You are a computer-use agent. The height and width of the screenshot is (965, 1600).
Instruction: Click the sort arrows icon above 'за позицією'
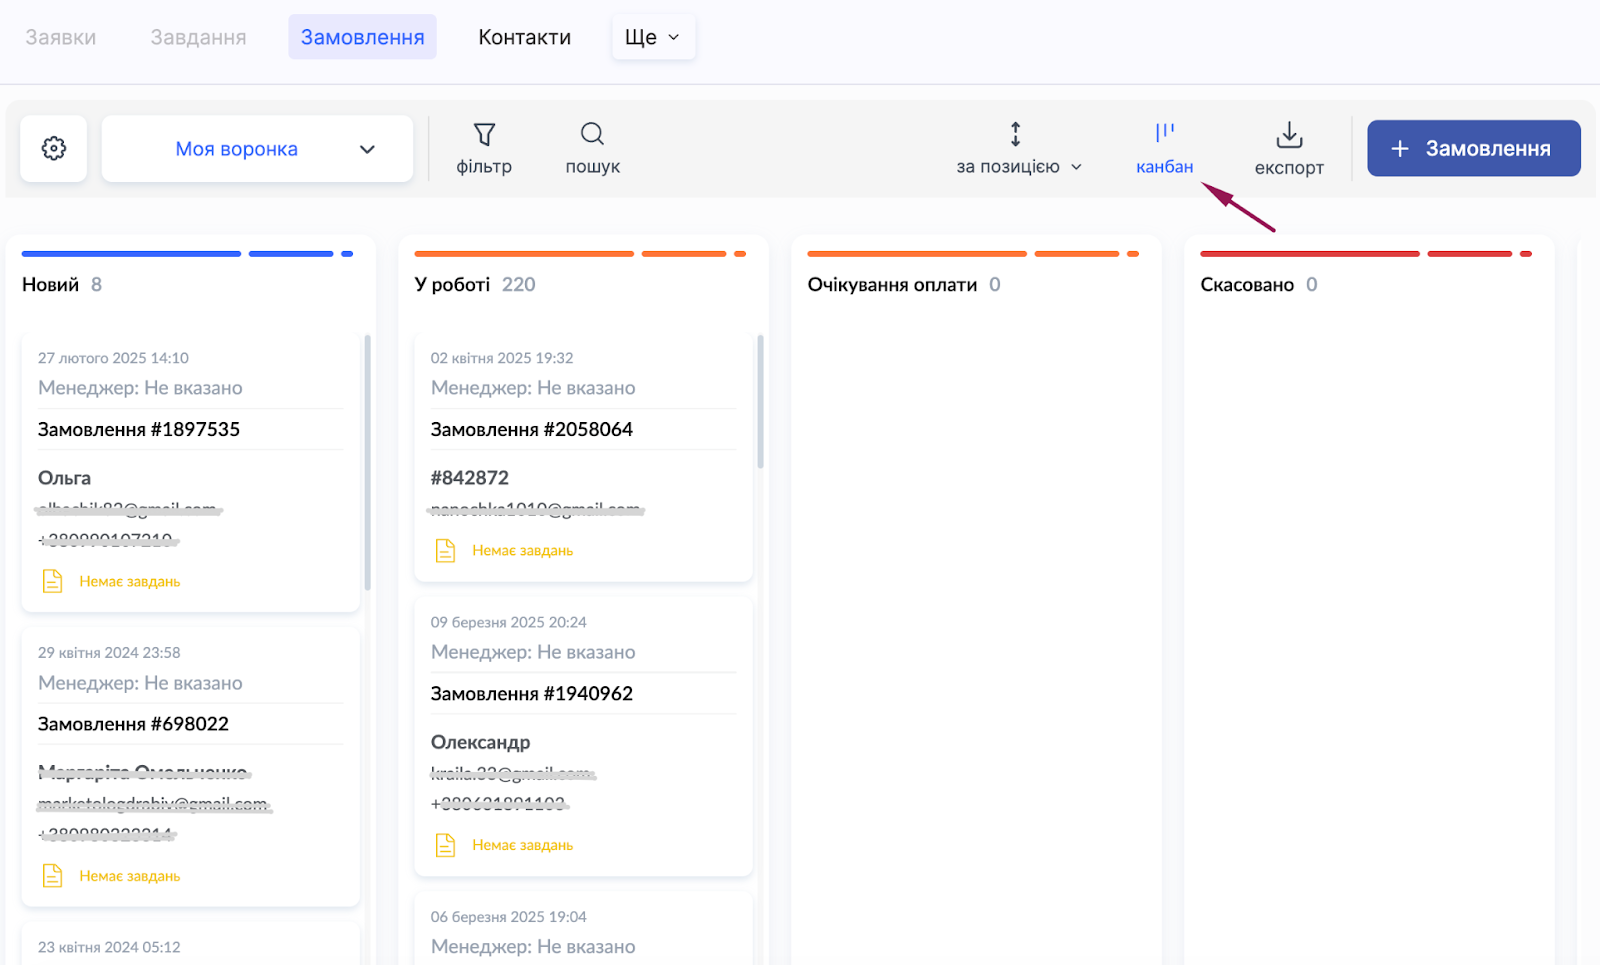pos(1015,134)
